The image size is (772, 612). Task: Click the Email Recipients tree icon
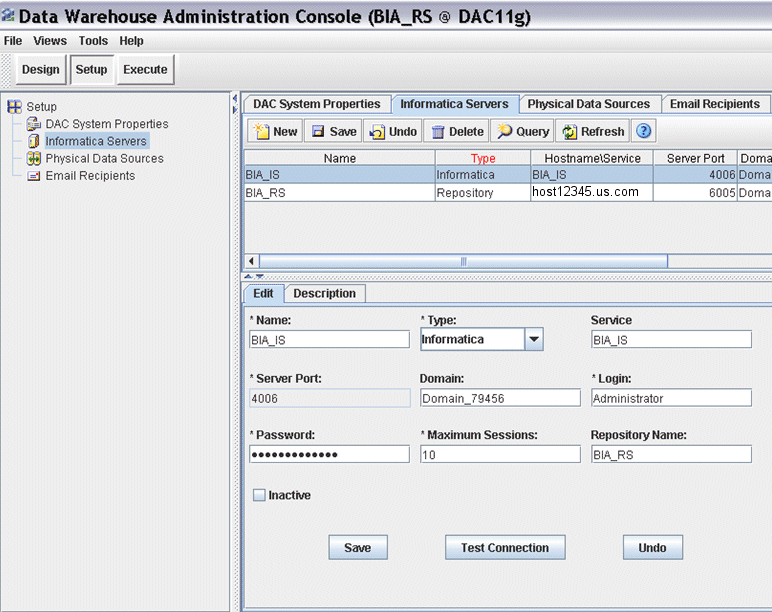pos(33,176)
